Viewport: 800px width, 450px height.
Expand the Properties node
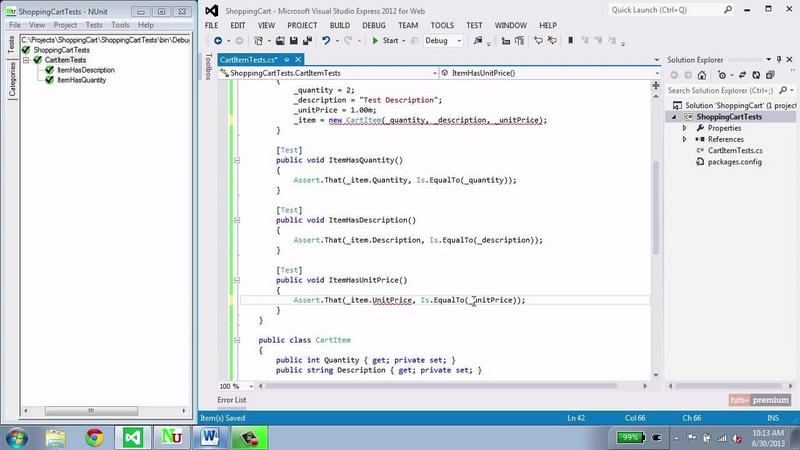pyautogui.click(x=685, y=128)
